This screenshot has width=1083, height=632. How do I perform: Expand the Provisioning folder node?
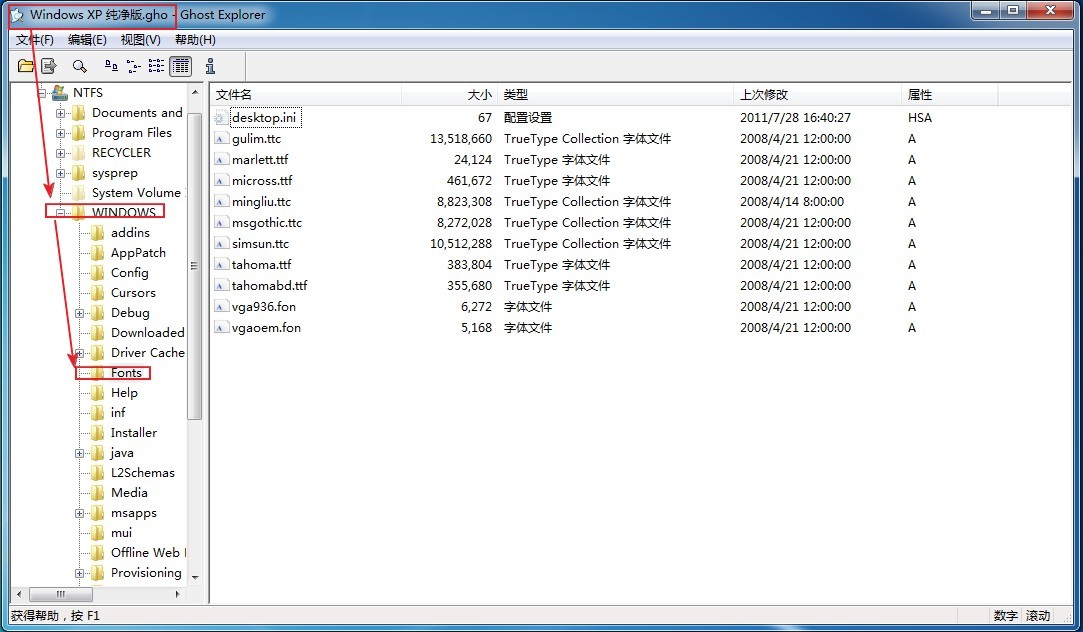pyautogui.click(x=79, y=574)
